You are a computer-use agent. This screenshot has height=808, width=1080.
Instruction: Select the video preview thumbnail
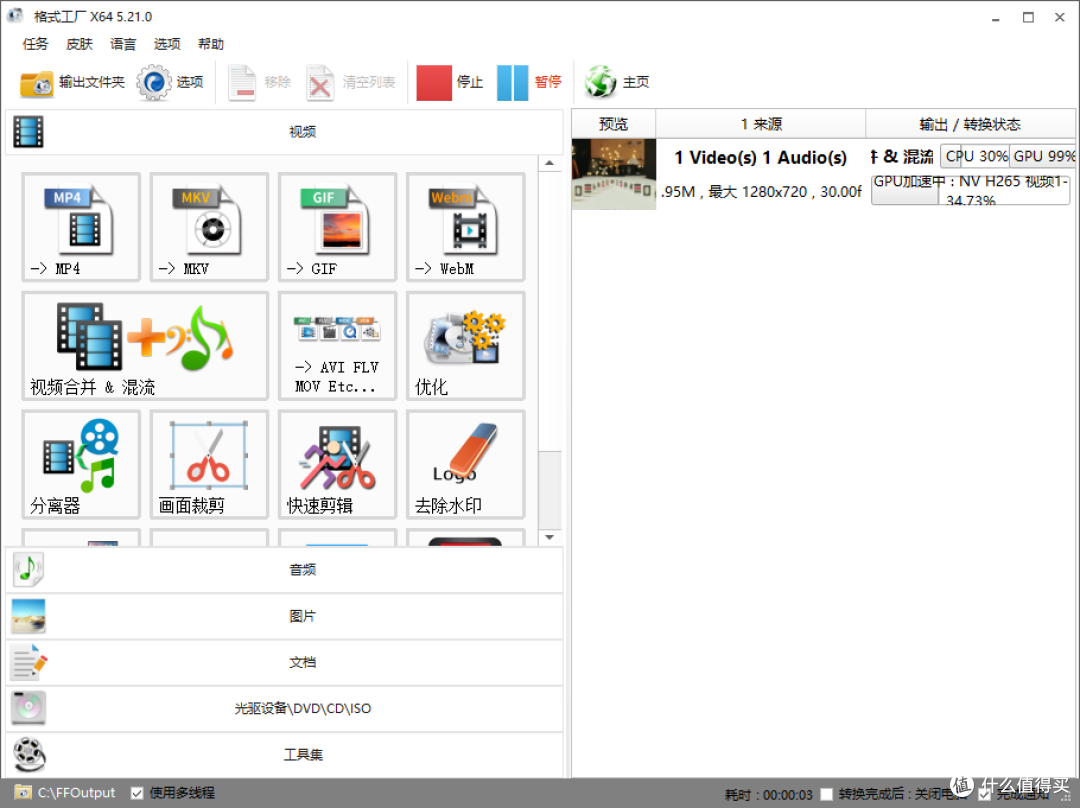(614, 174)
